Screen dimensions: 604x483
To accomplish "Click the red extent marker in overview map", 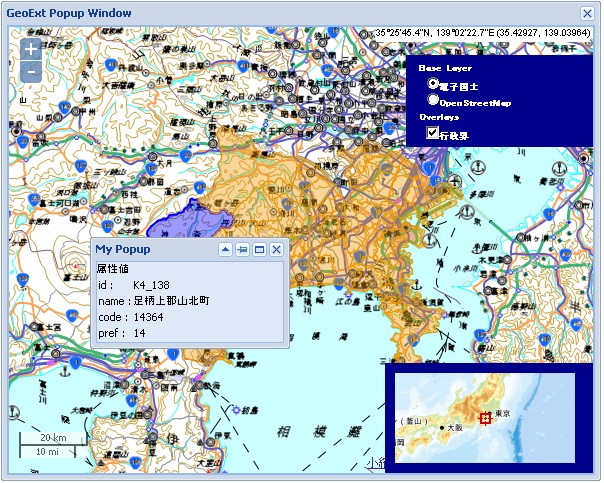I will pyautogui.click(x=486, y=417).
